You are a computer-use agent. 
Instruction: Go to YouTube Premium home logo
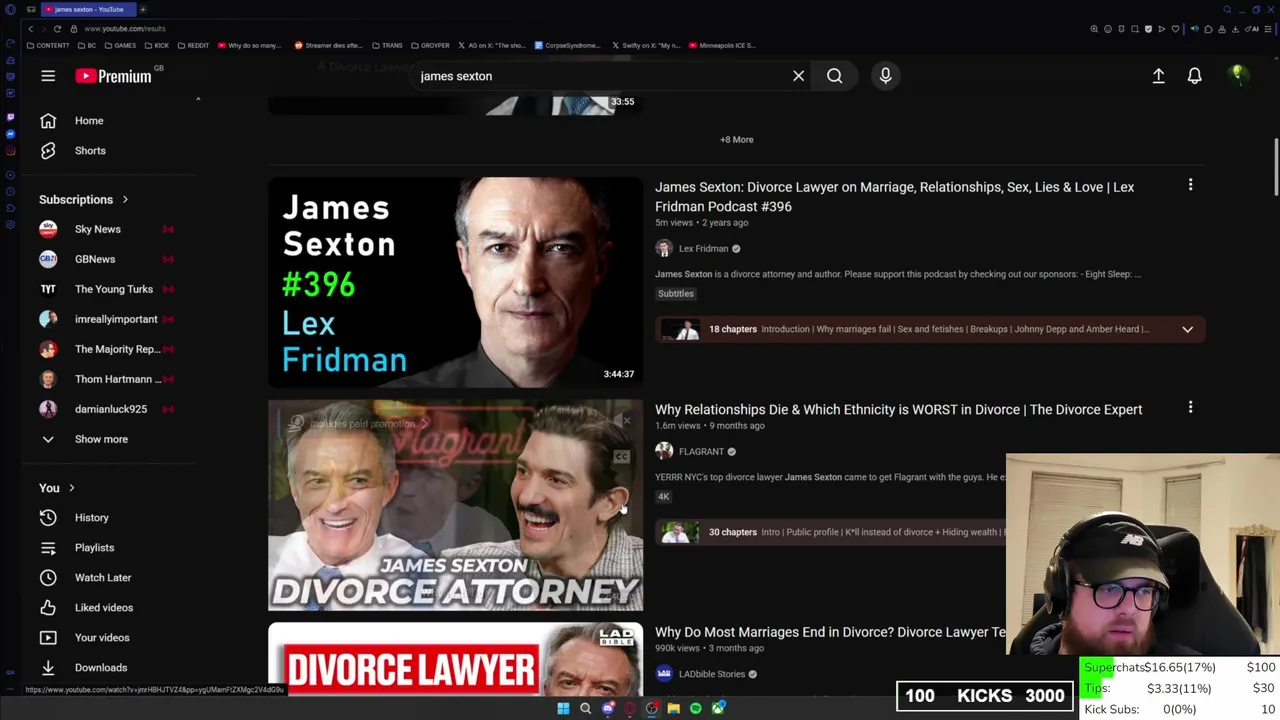tap(113, 76)
